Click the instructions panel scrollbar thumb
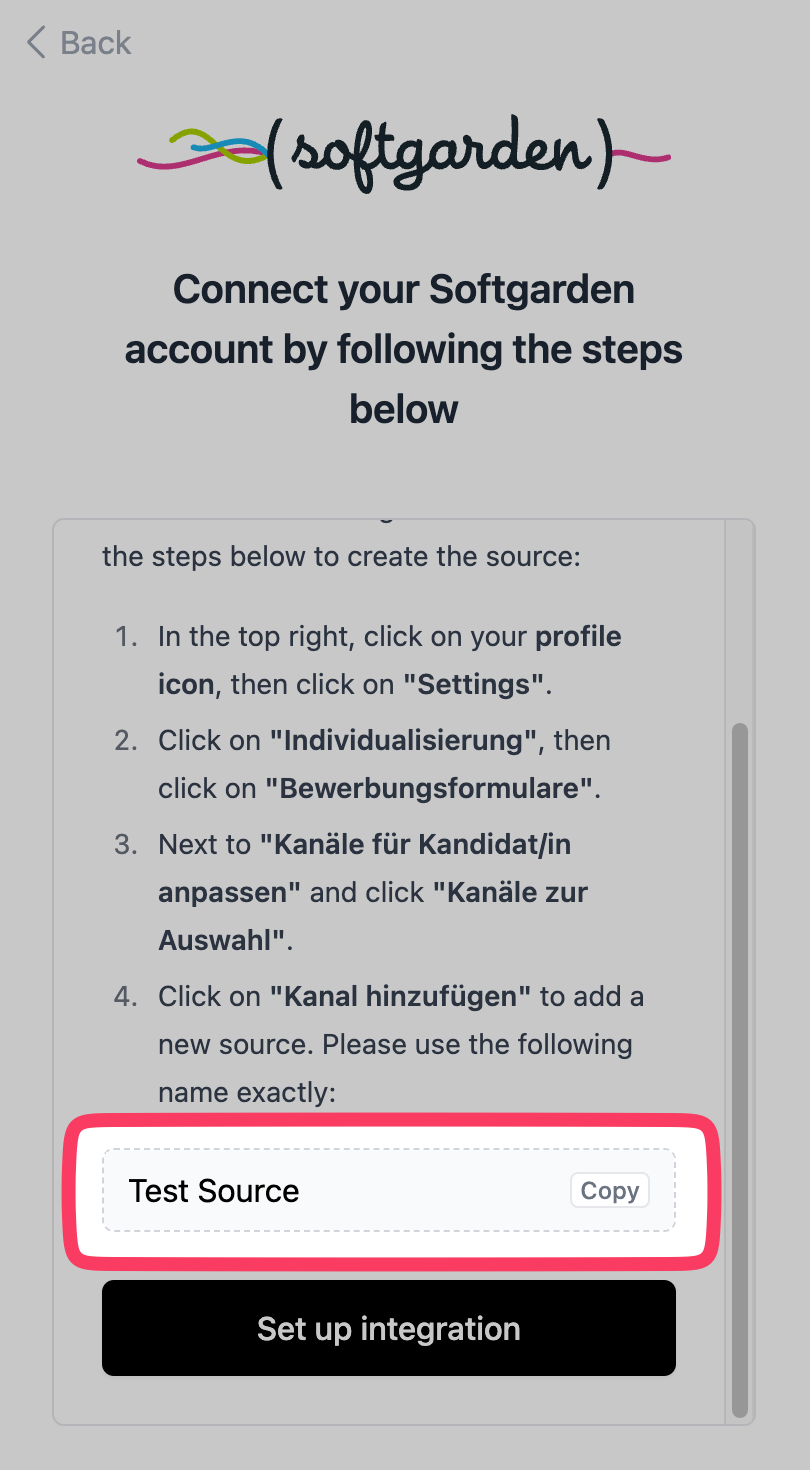Viewport: 810px width, 1470px height. [x=740, y=1070]
